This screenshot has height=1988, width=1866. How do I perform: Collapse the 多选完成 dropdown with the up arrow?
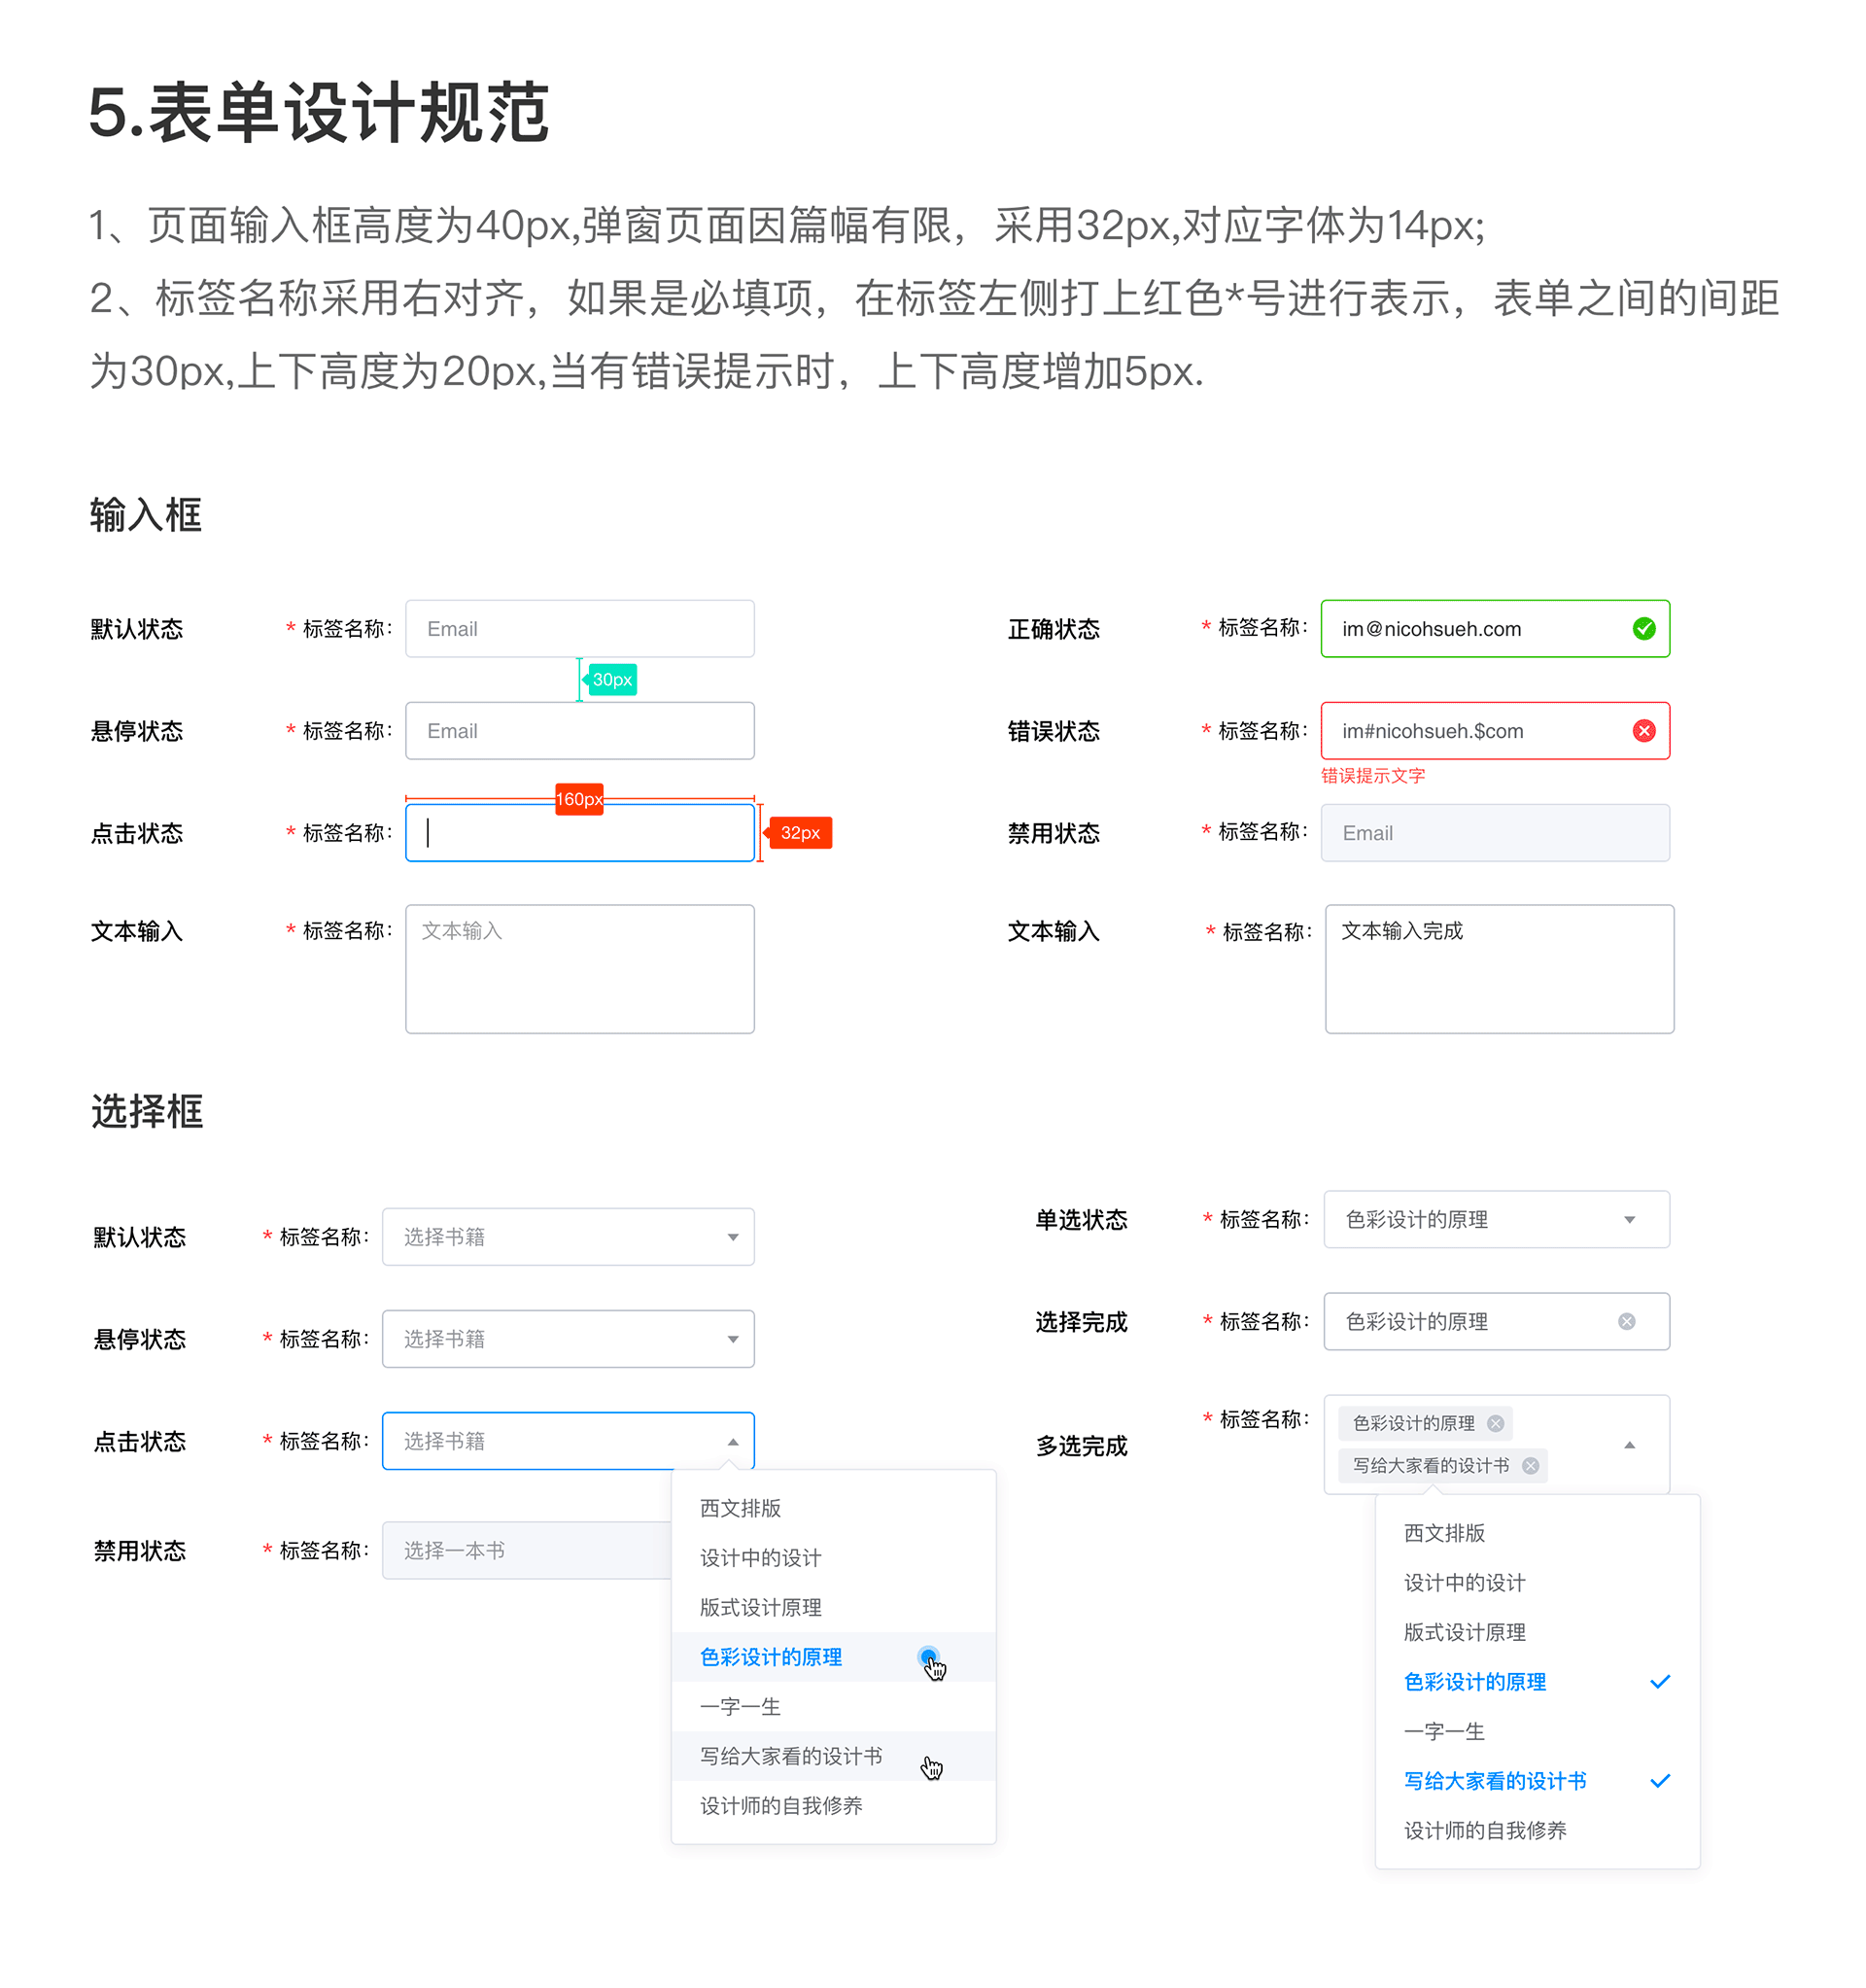(x=1630, y=1444)
